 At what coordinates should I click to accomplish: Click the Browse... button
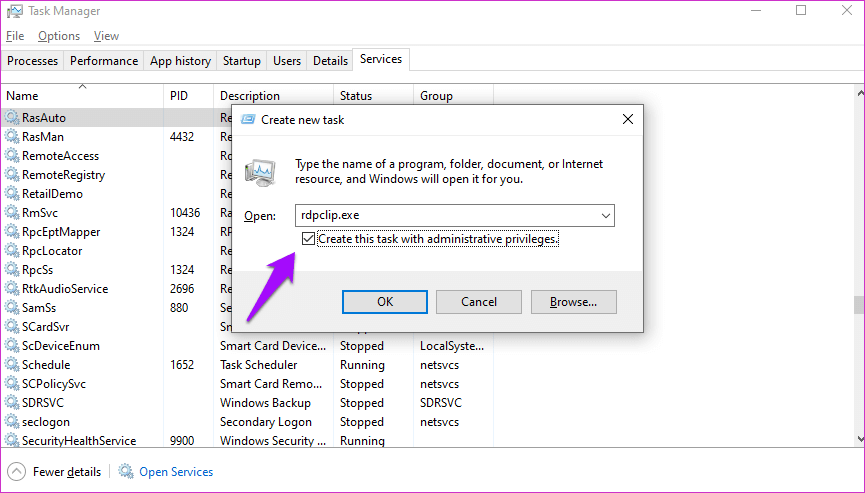573,301
